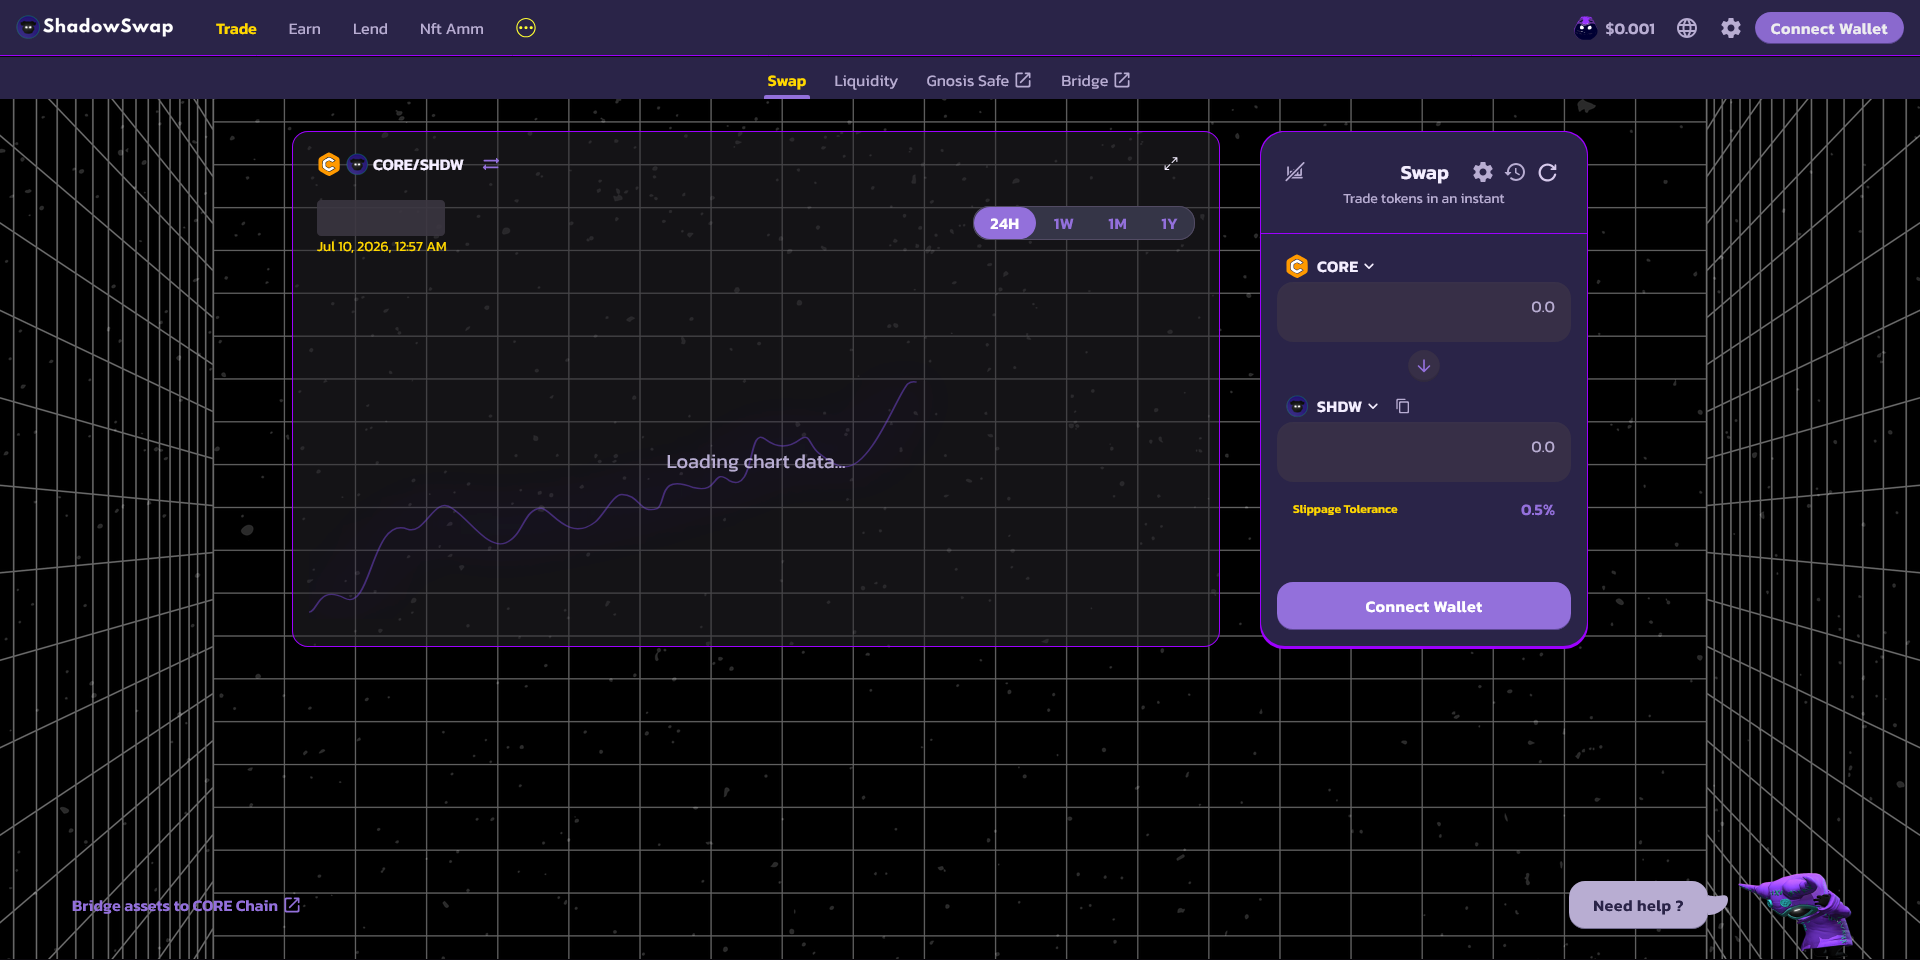Open the Lend menu
The height and width of the screenshot is (960, 1920).
click(x=370, y=28)
